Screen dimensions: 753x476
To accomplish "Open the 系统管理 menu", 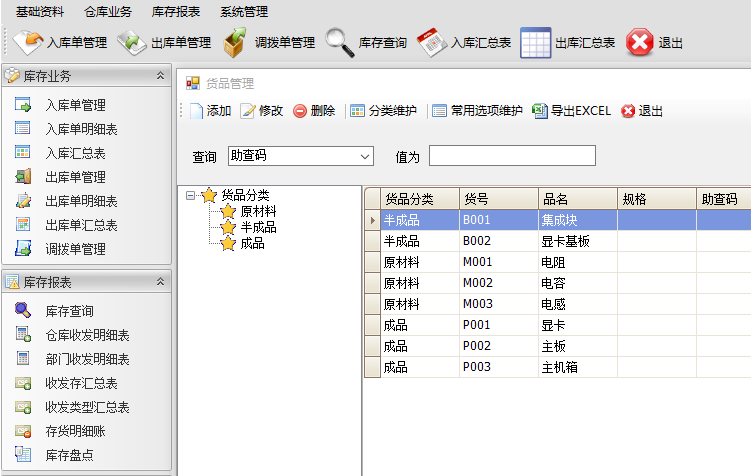I will pos(244,12).
